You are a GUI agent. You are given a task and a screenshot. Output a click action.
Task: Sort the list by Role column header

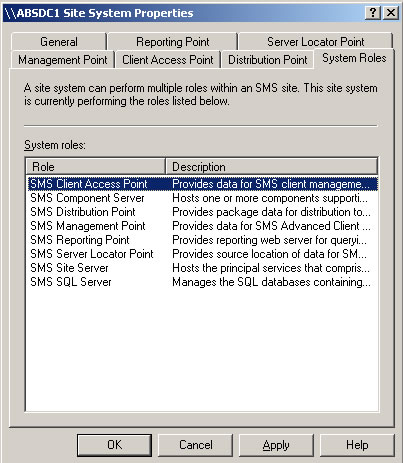pyautogui.click(x=96, y=167)
